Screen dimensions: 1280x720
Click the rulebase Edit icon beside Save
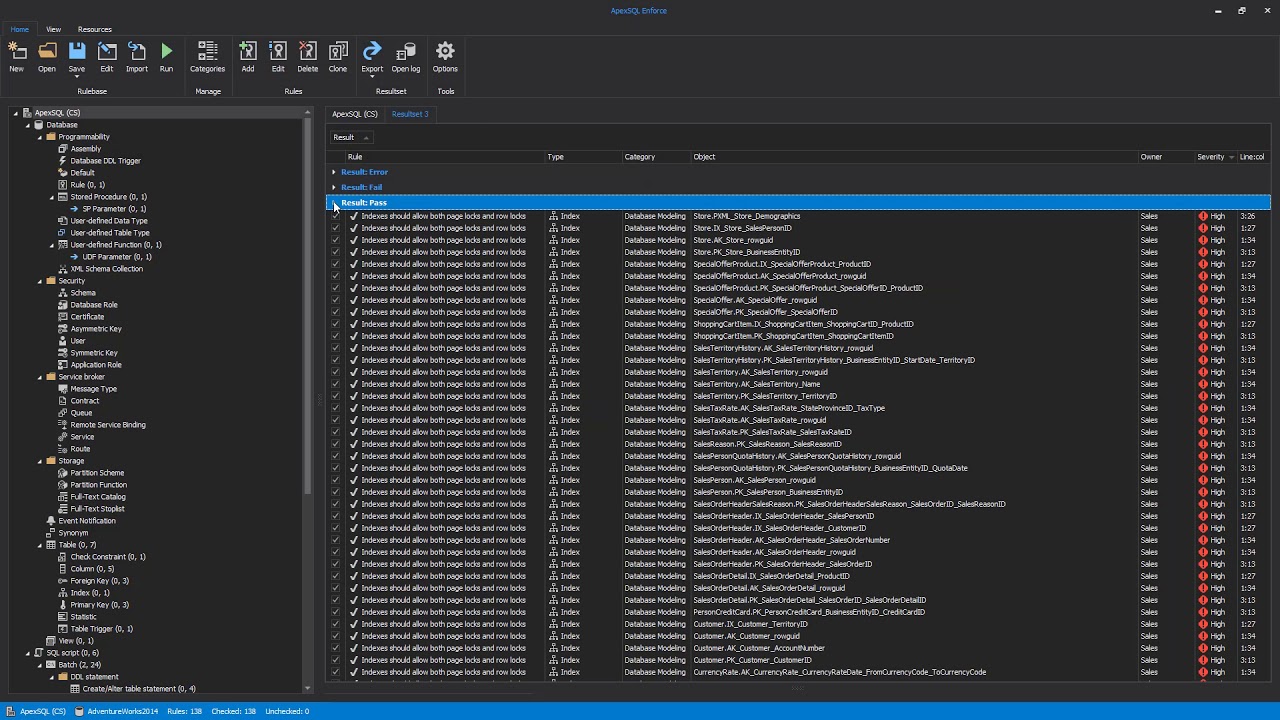click(107, 51)
